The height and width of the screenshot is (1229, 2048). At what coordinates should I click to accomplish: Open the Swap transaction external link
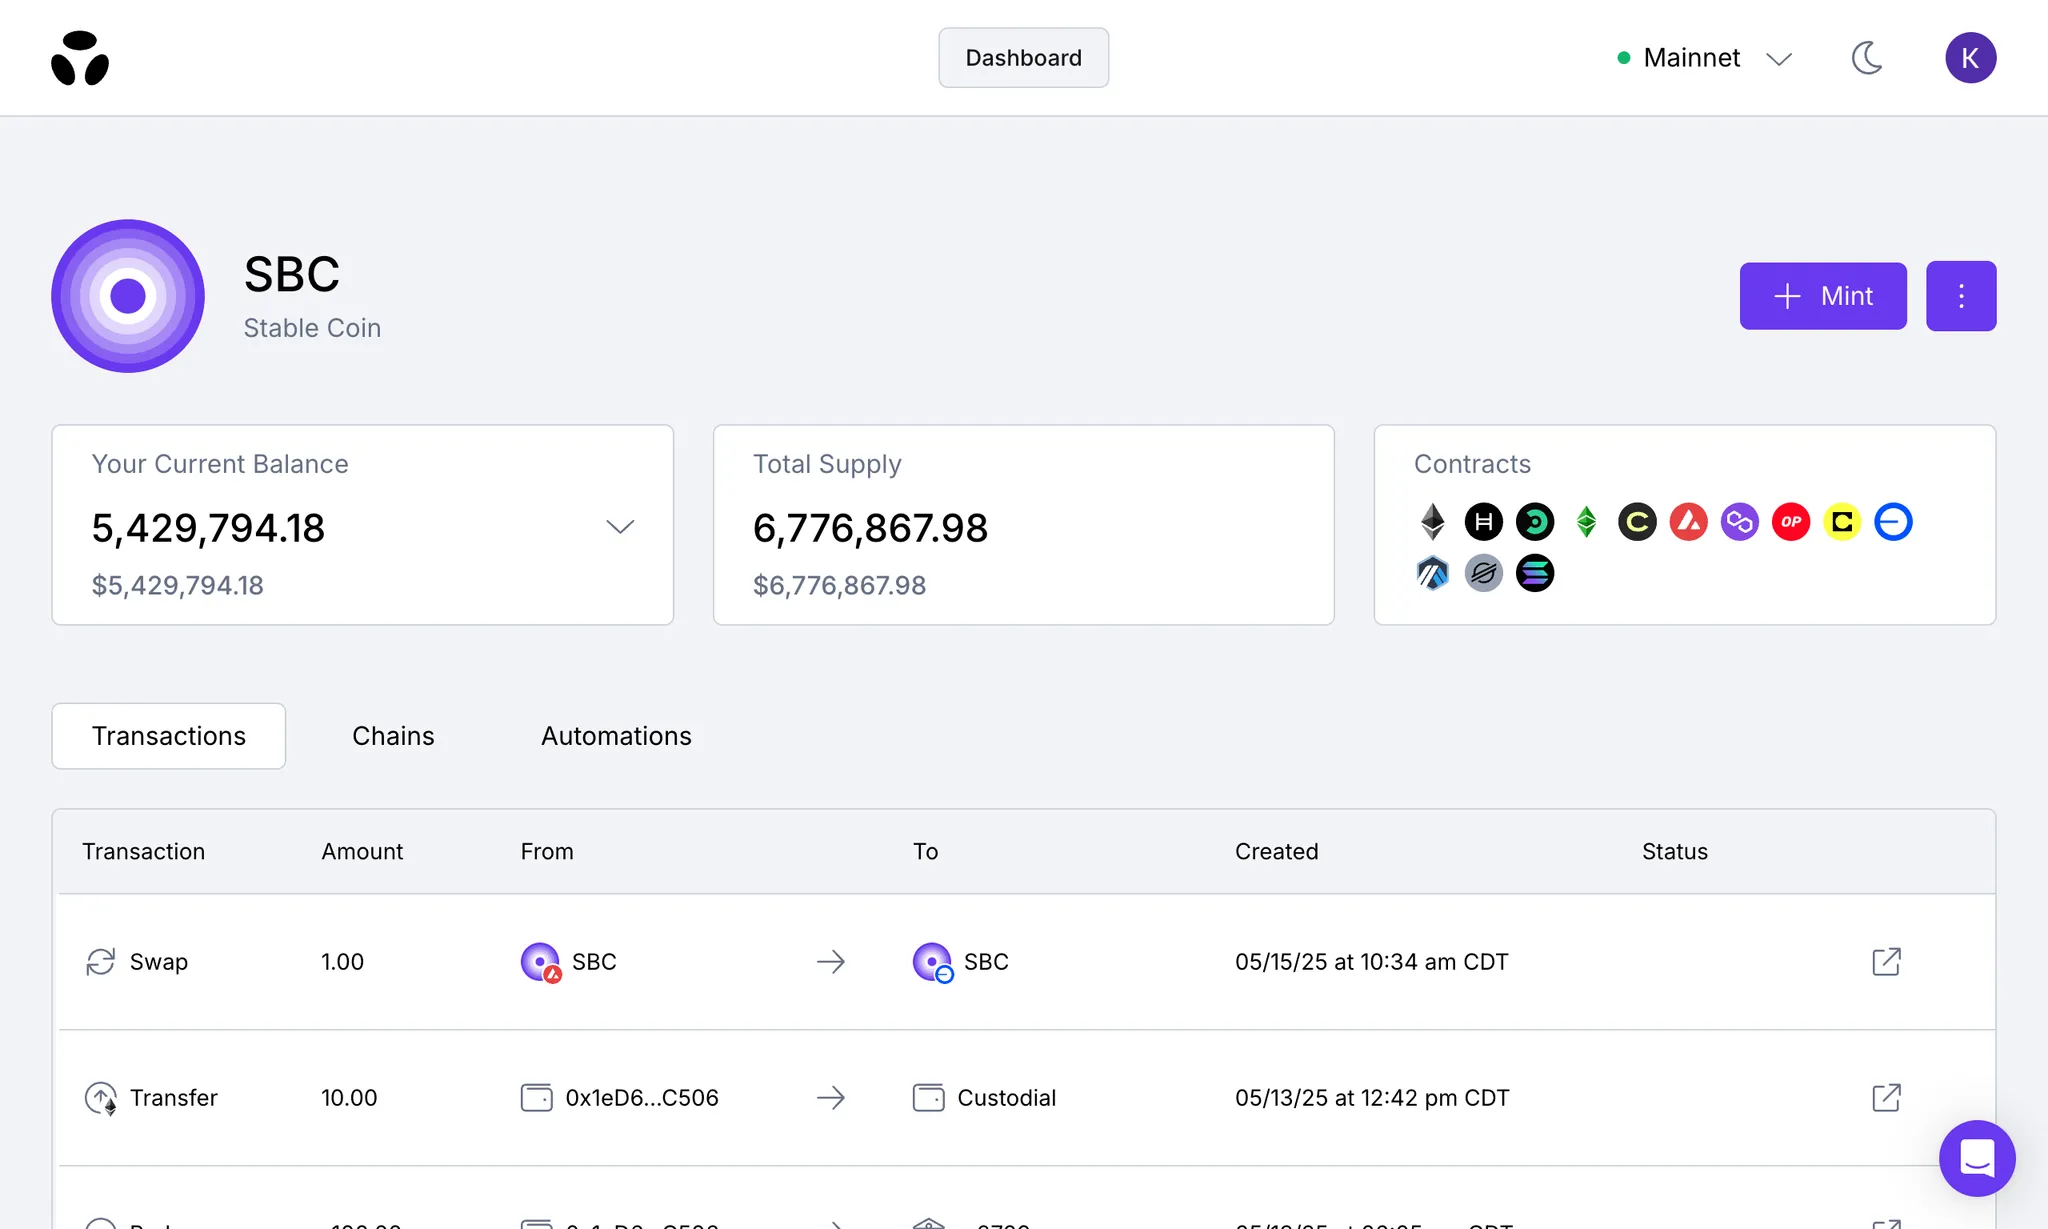click(x=1886, y=961)
